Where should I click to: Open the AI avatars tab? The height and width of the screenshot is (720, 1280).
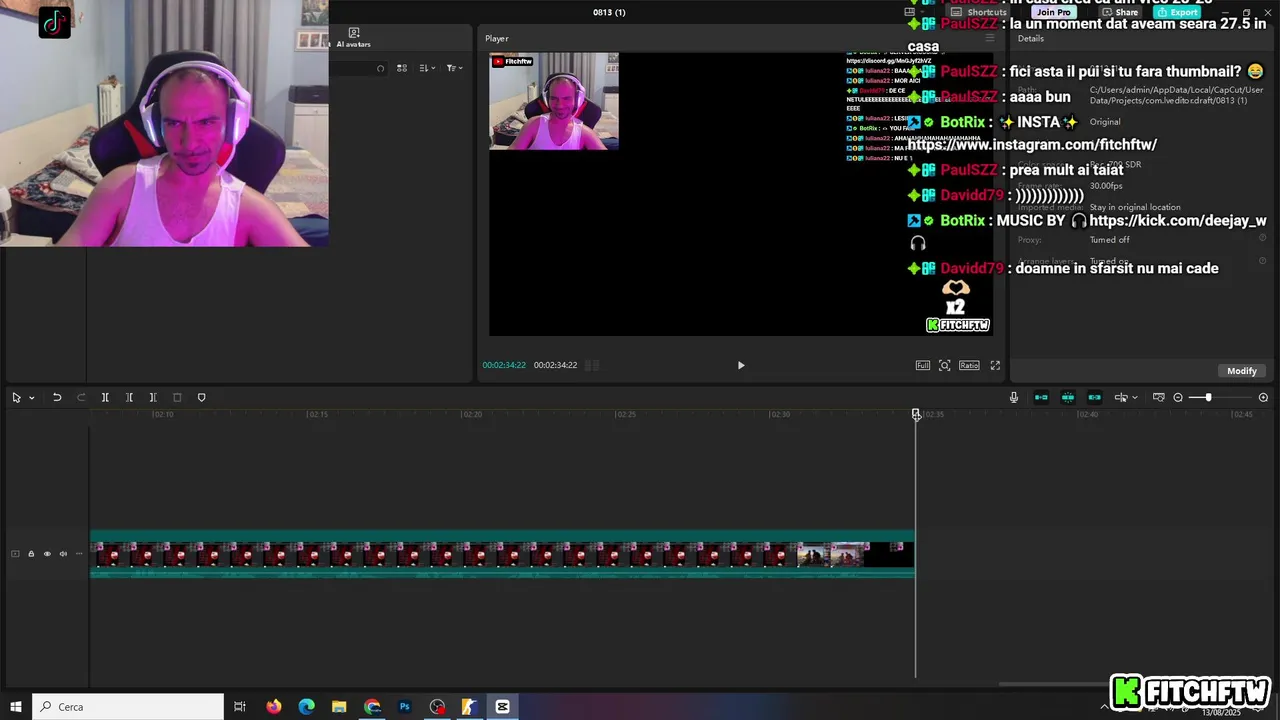click(353, 38)
